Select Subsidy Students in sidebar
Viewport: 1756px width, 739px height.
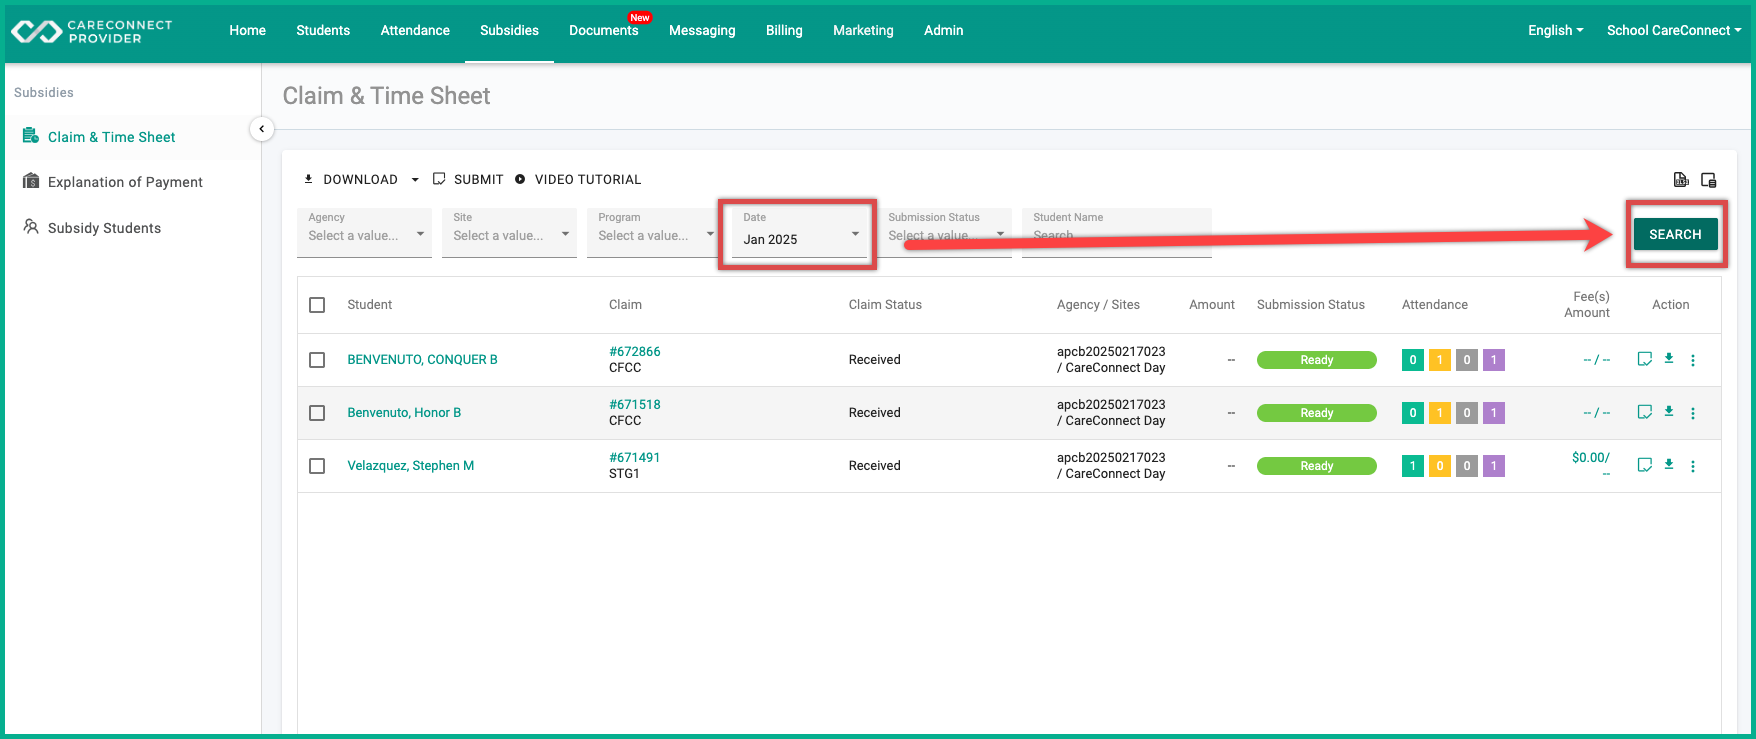click(x=104, y=228)
